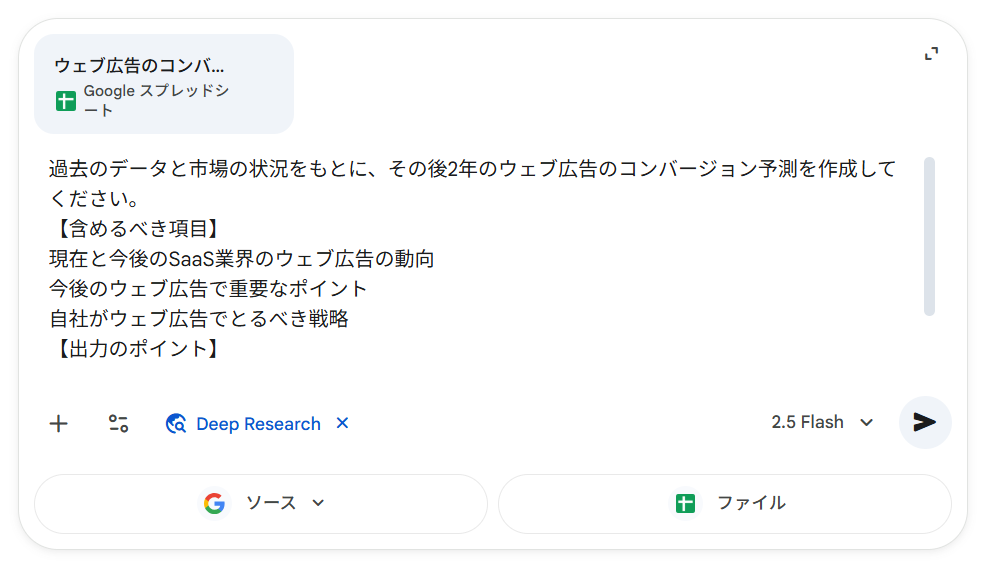Click the attachment title ウェブ広告のコンバ…
Viewport: 986px width, 573px height.
point(140,66)
